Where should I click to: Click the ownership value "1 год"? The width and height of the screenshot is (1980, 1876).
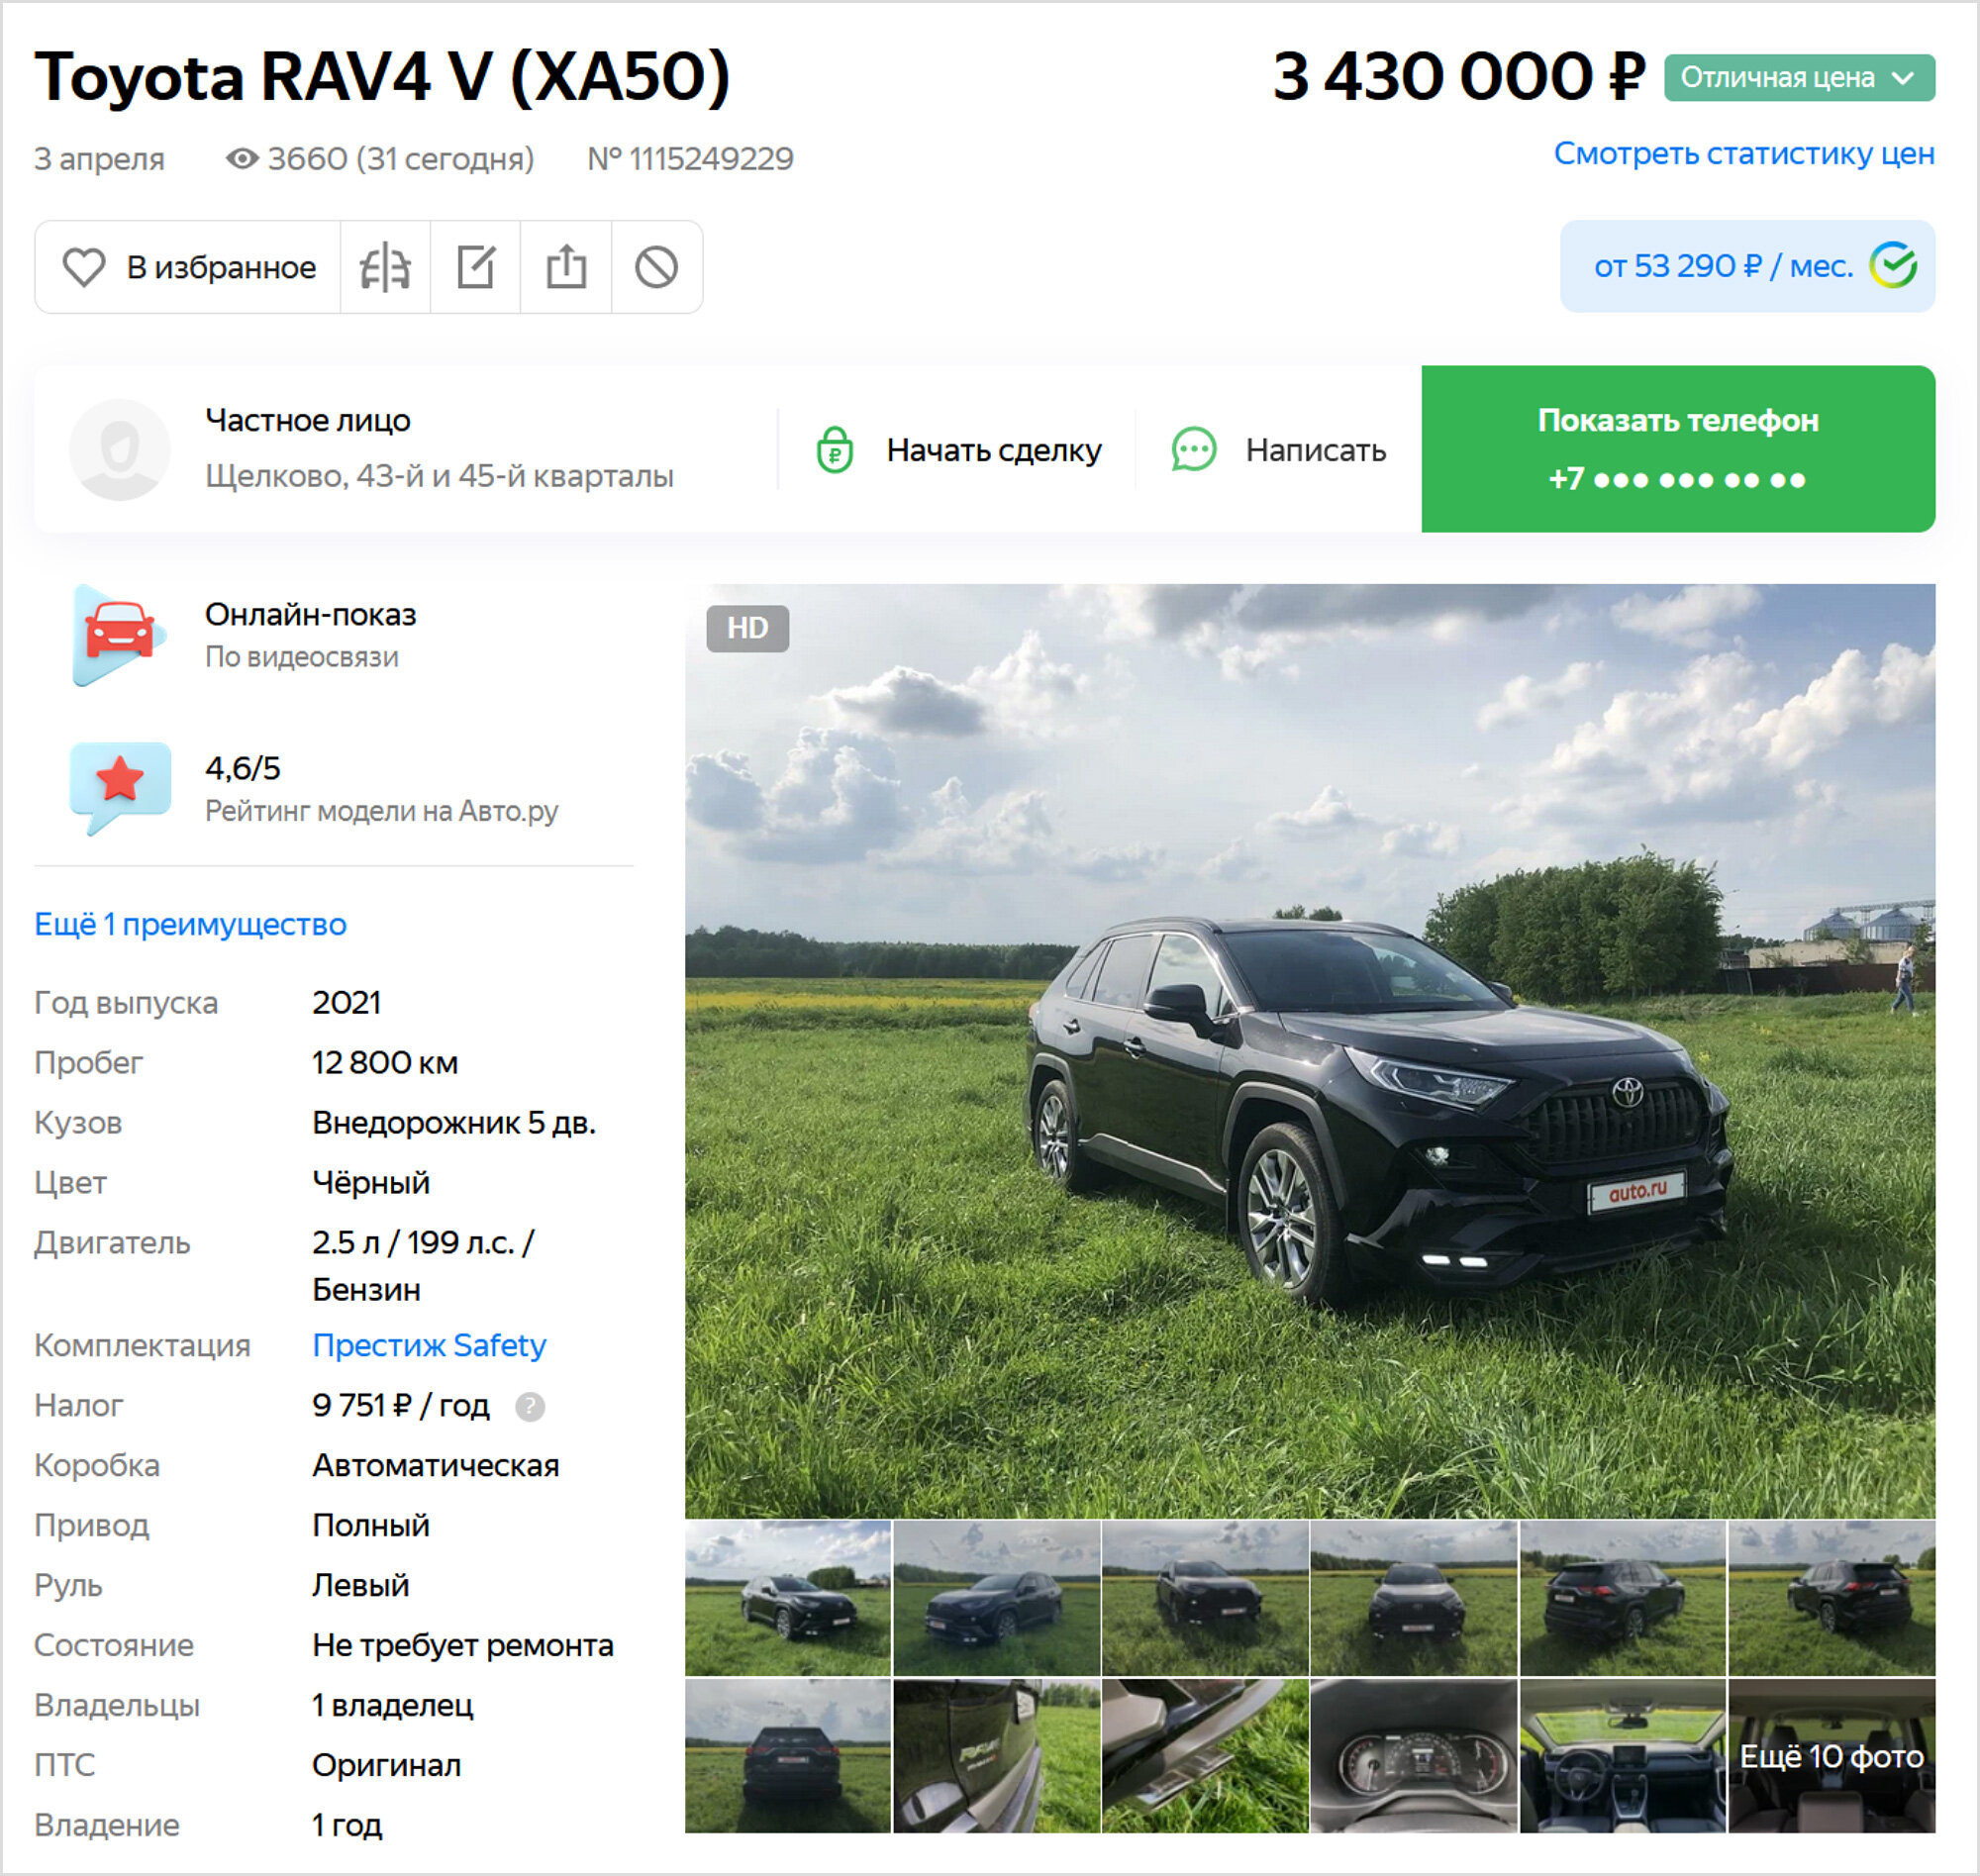point(346,1825)
